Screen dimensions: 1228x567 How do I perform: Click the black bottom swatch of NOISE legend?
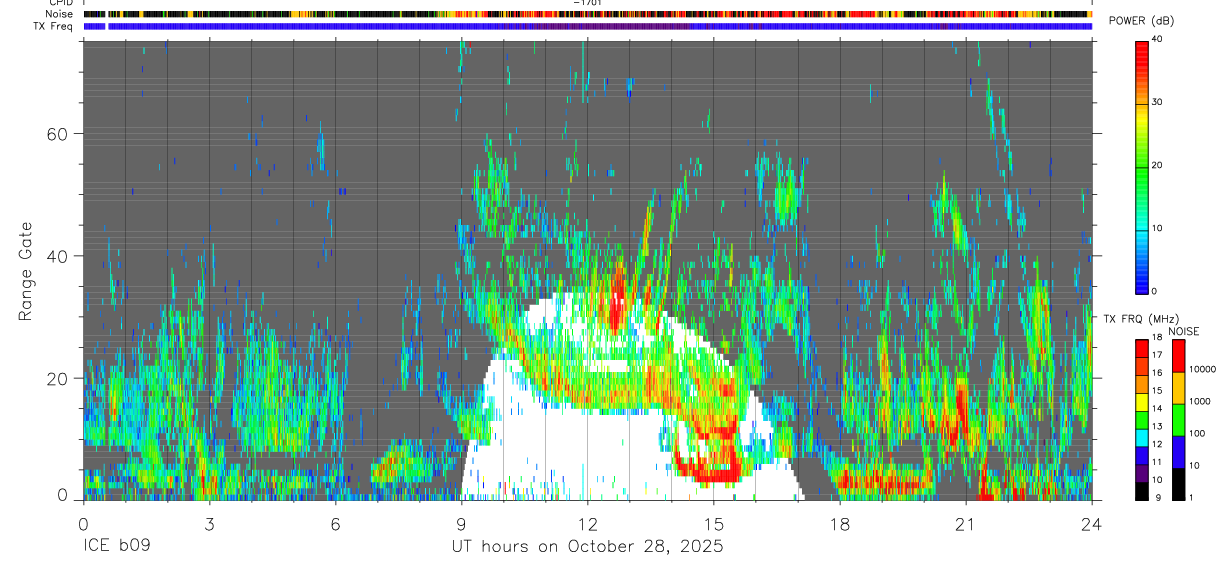coord(1178,484)
